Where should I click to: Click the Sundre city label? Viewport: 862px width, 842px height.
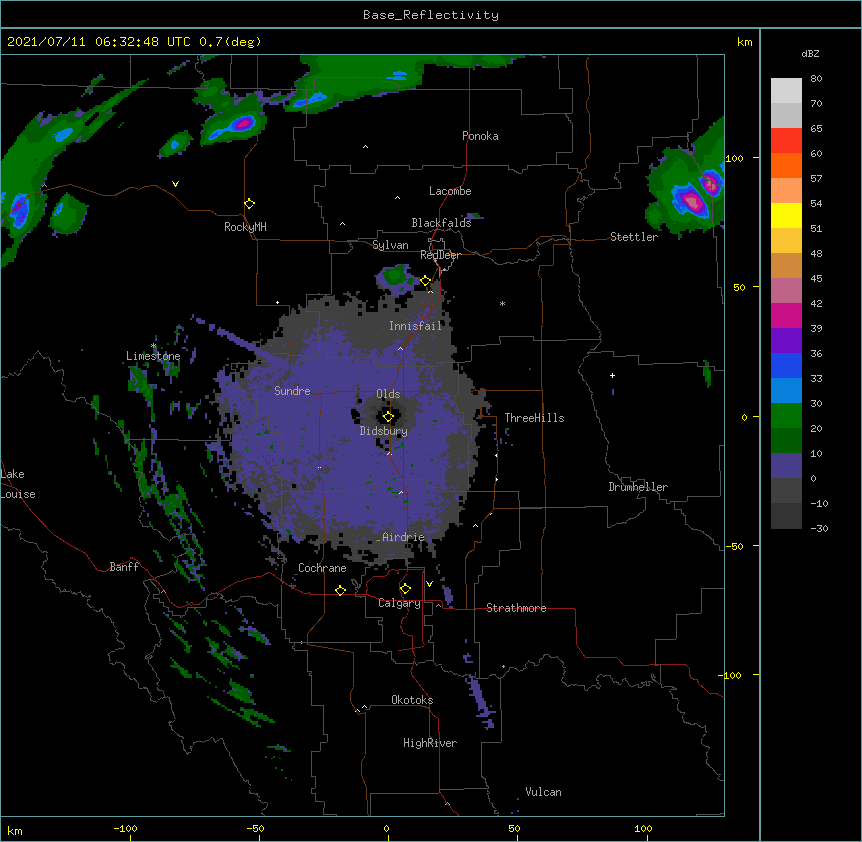(292, 391)
